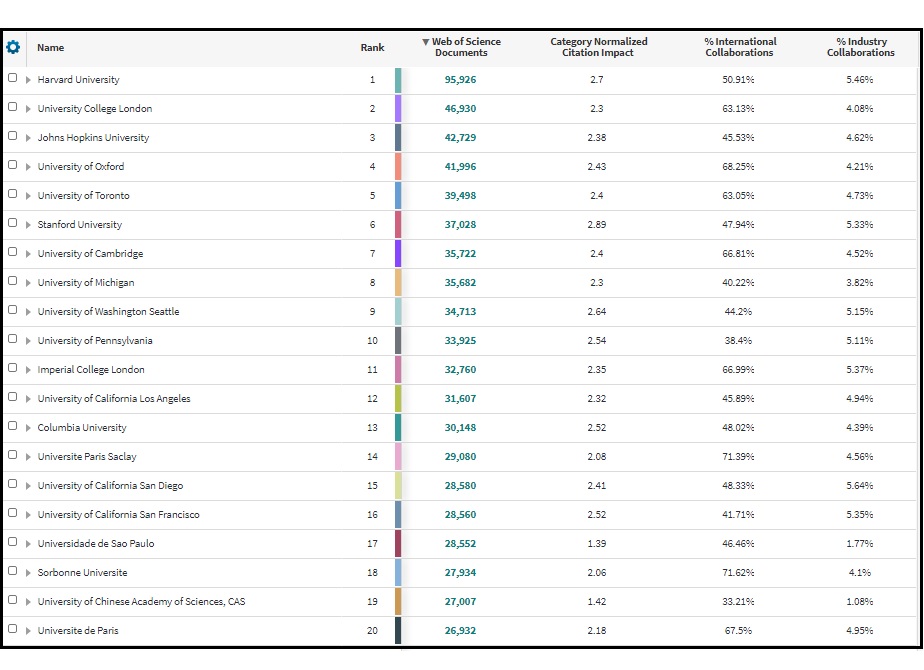Click University of Oxford's salmon swatch
Image resolution: width=924 pixels, height=670 pixels.
point(398,167)
